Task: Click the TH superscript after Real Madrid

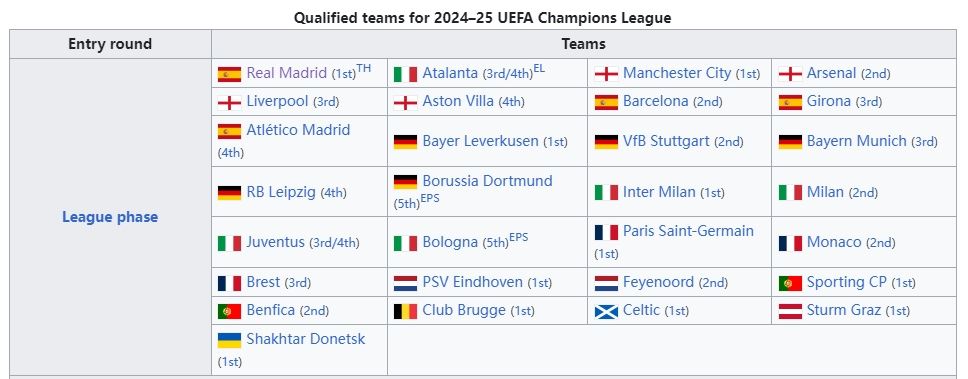Action: coord(364,68)
